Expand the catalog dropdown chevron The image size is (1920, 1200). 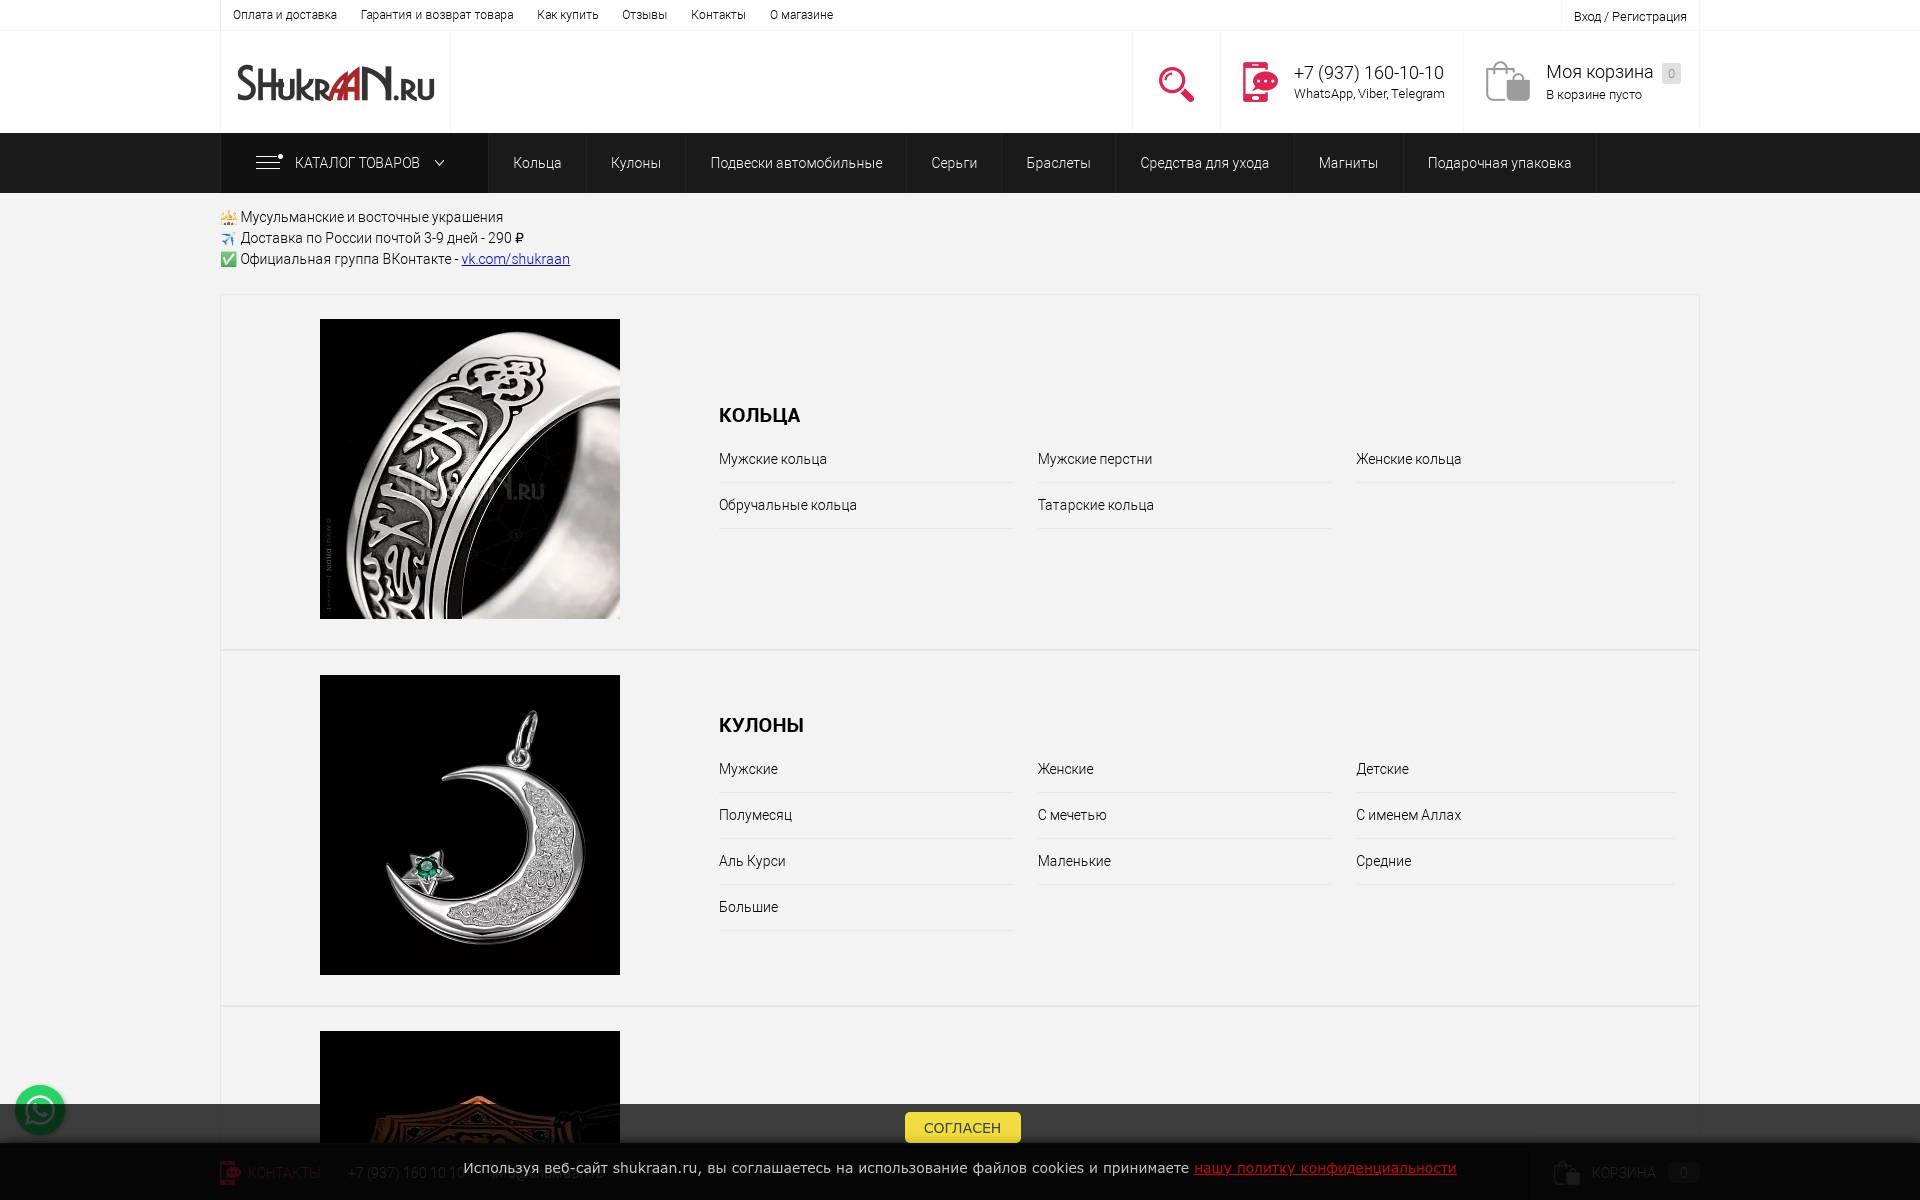[439, 163]
